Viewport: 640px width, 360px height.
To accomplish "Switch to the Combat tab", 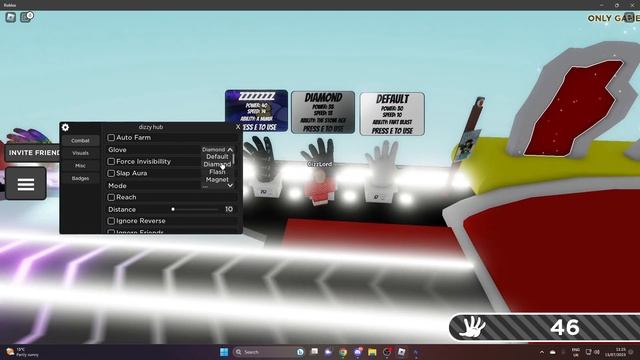I will [x=80, y=140].
